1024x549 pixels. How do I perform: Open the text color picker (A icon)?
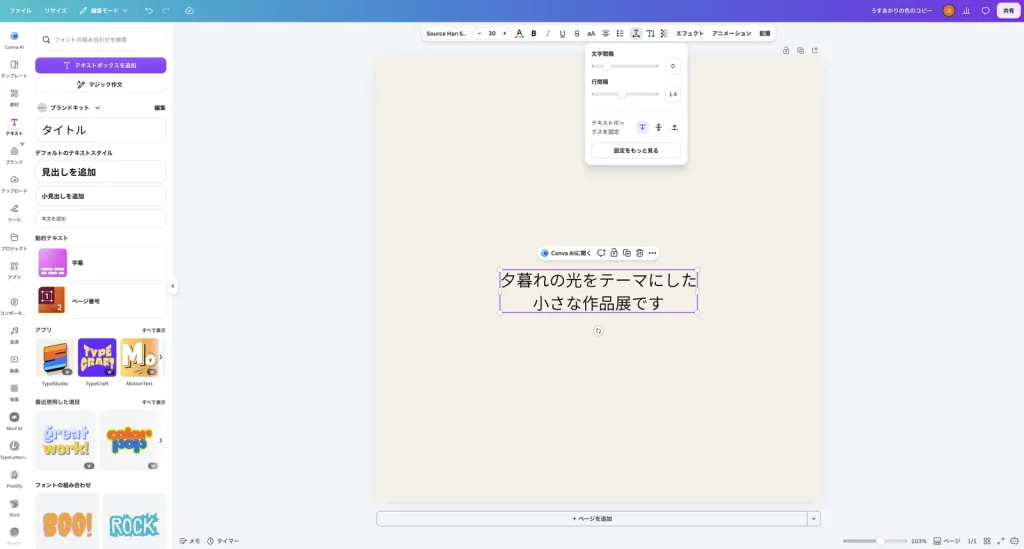519,33
